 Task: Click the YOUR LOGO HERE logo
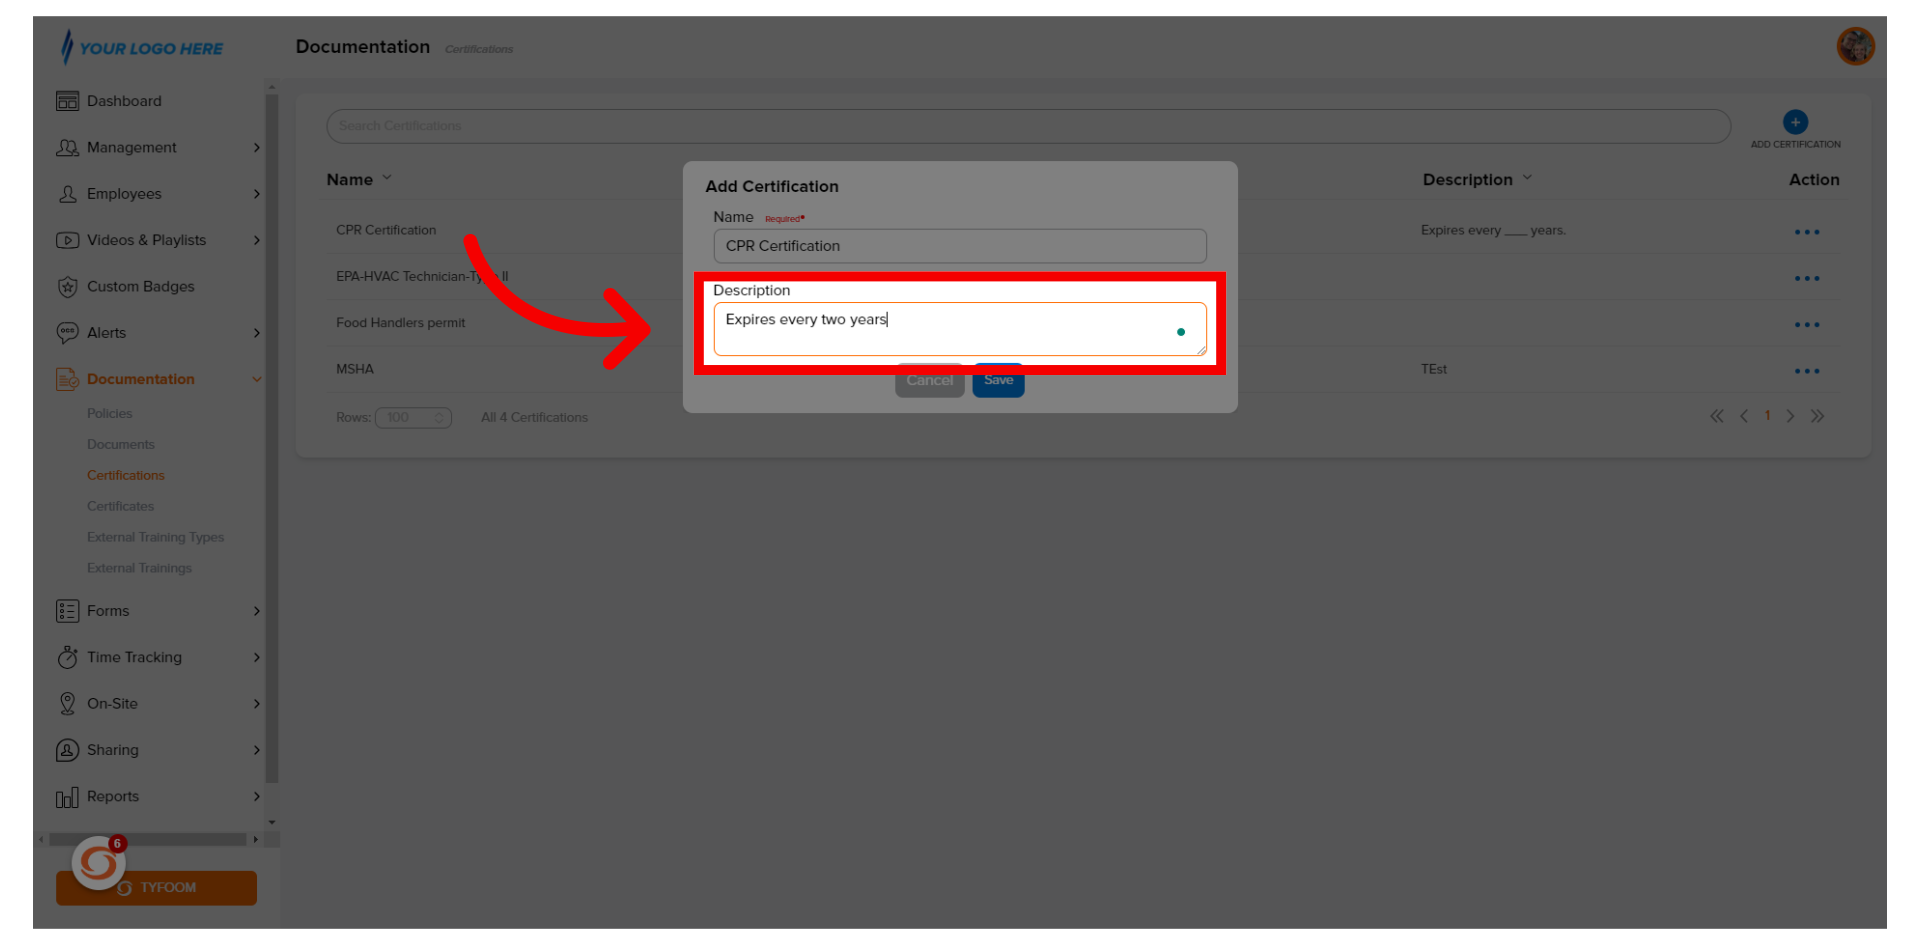point(141,47)
